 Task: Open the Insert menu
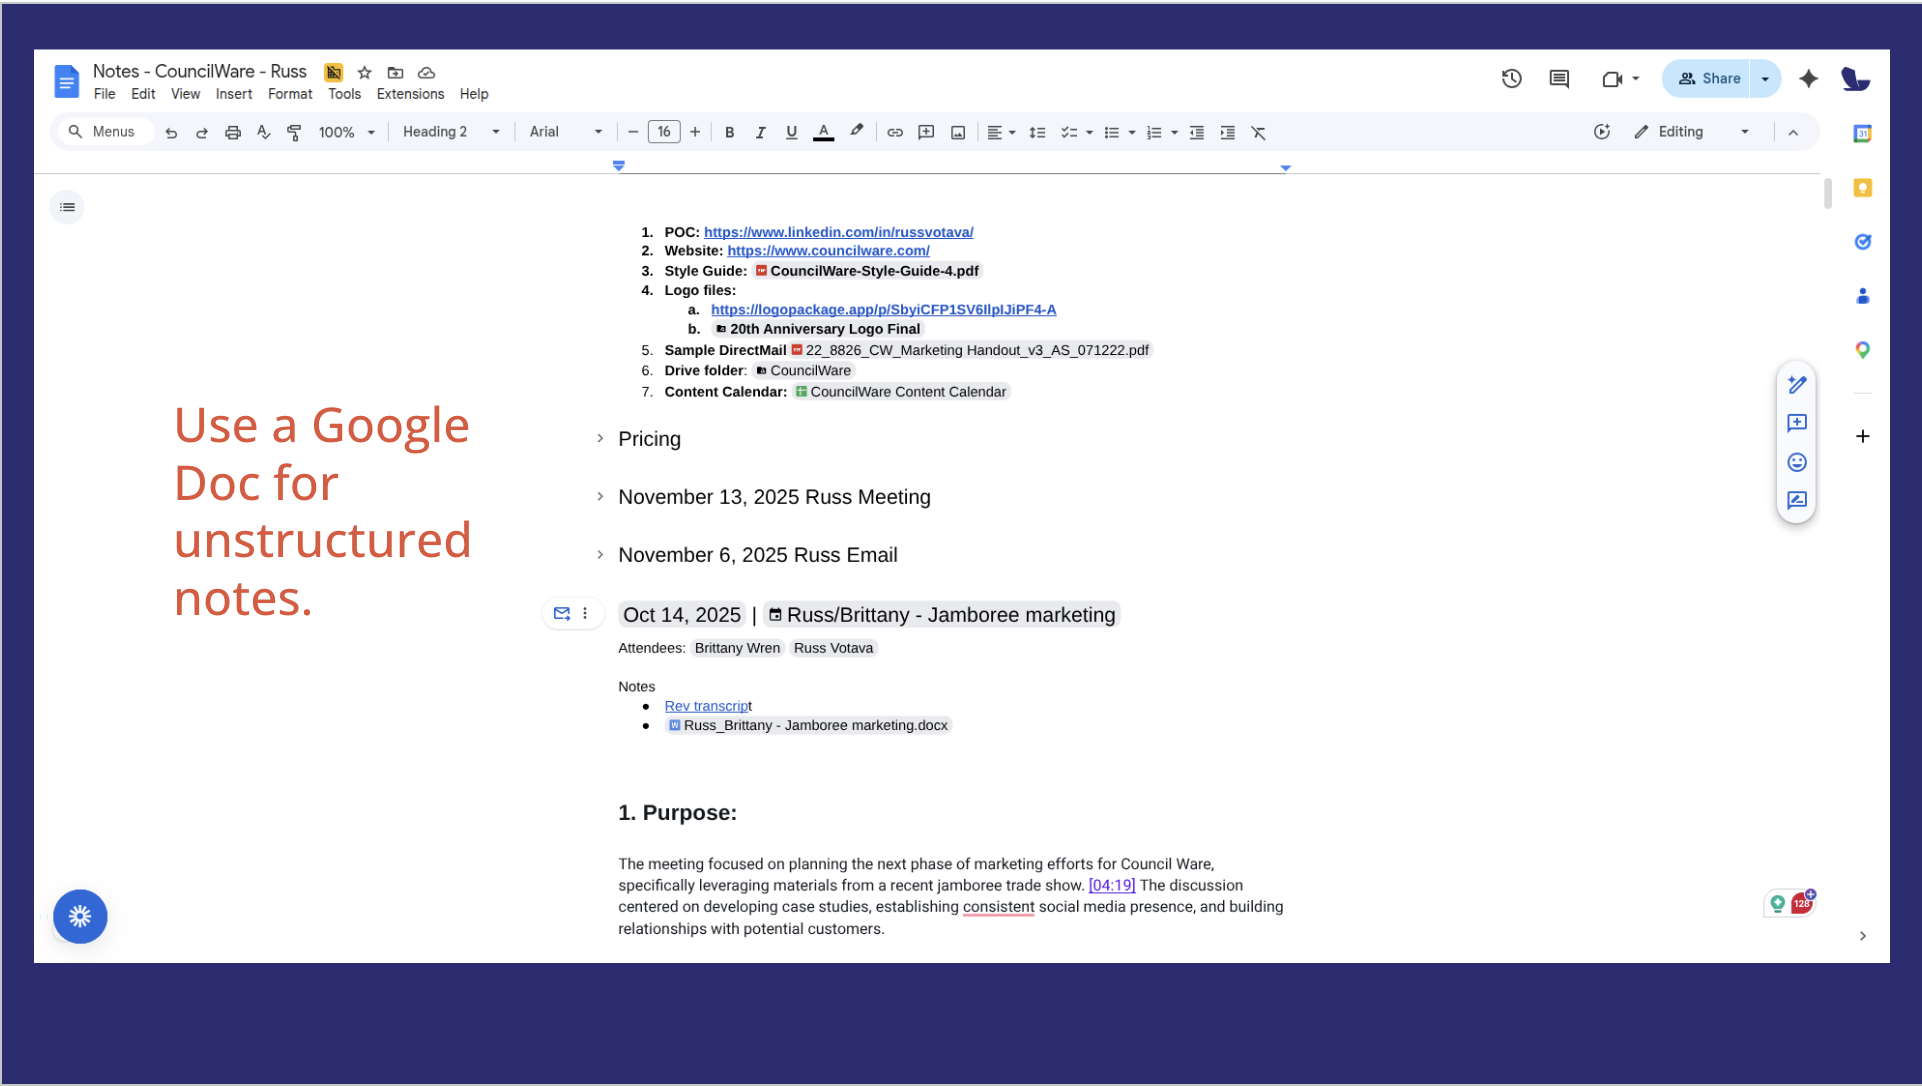point(234,94)
